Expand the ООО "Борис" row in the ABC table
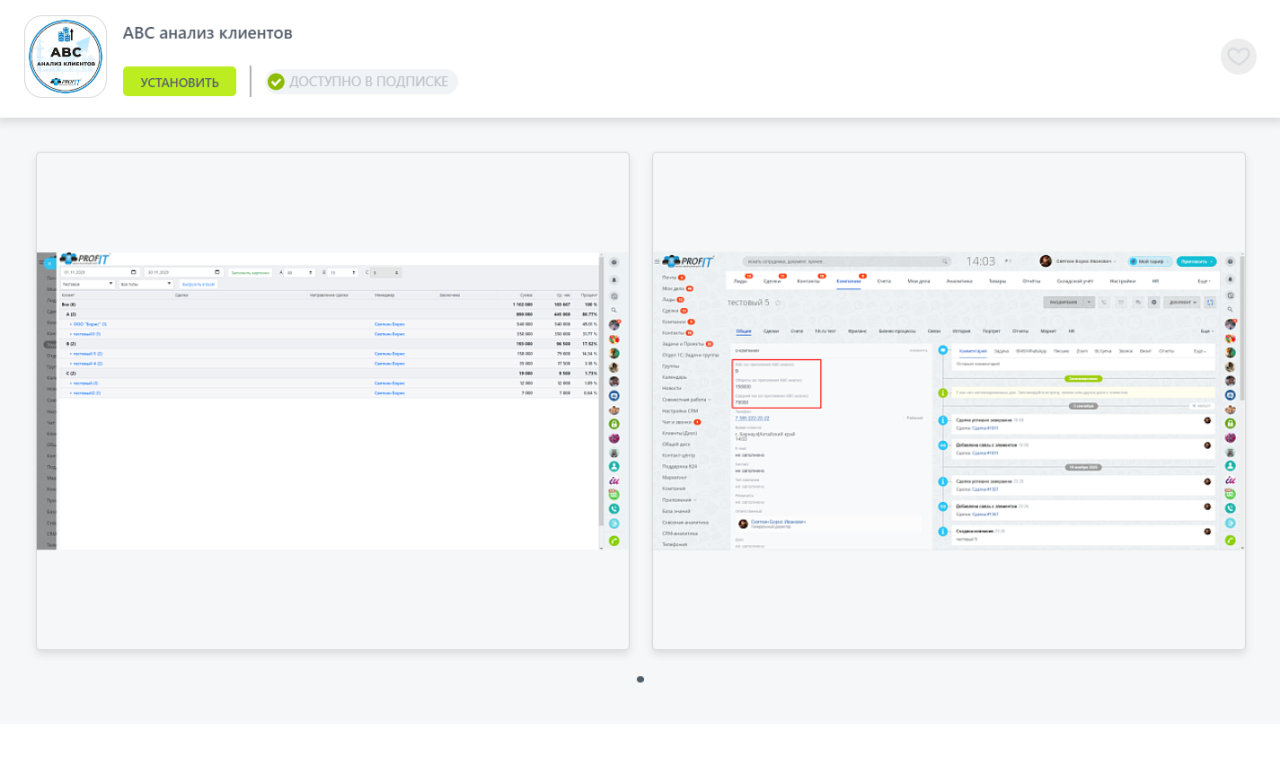1280x775 pixels. pyautogui.click(x=89, y=324)
